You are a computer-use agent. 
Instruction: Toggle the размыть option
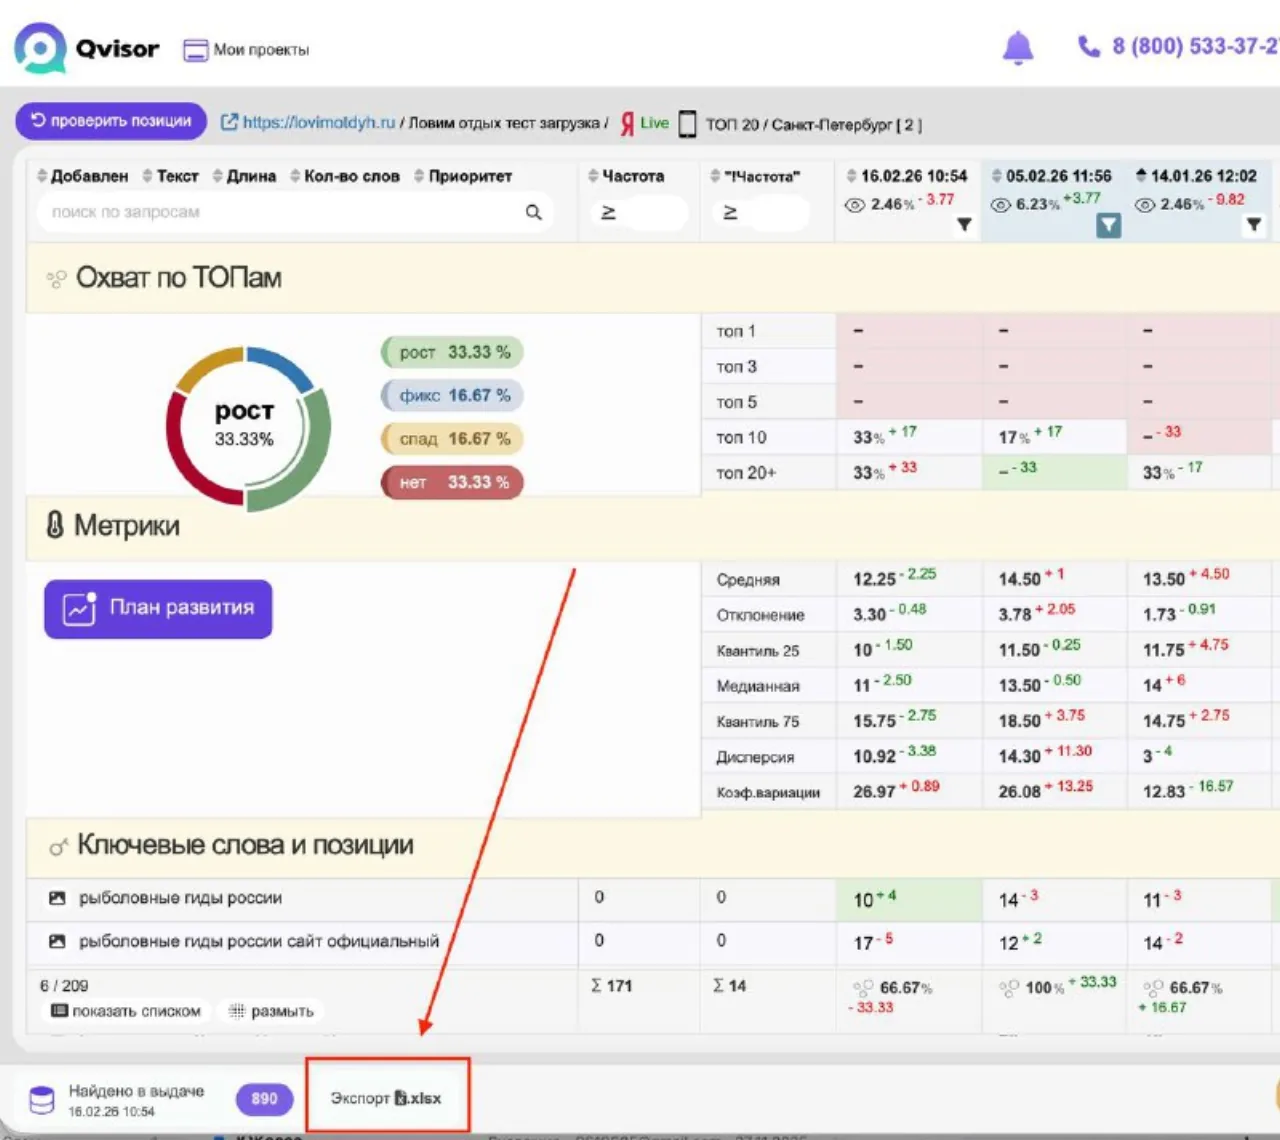click(271, 1011)
